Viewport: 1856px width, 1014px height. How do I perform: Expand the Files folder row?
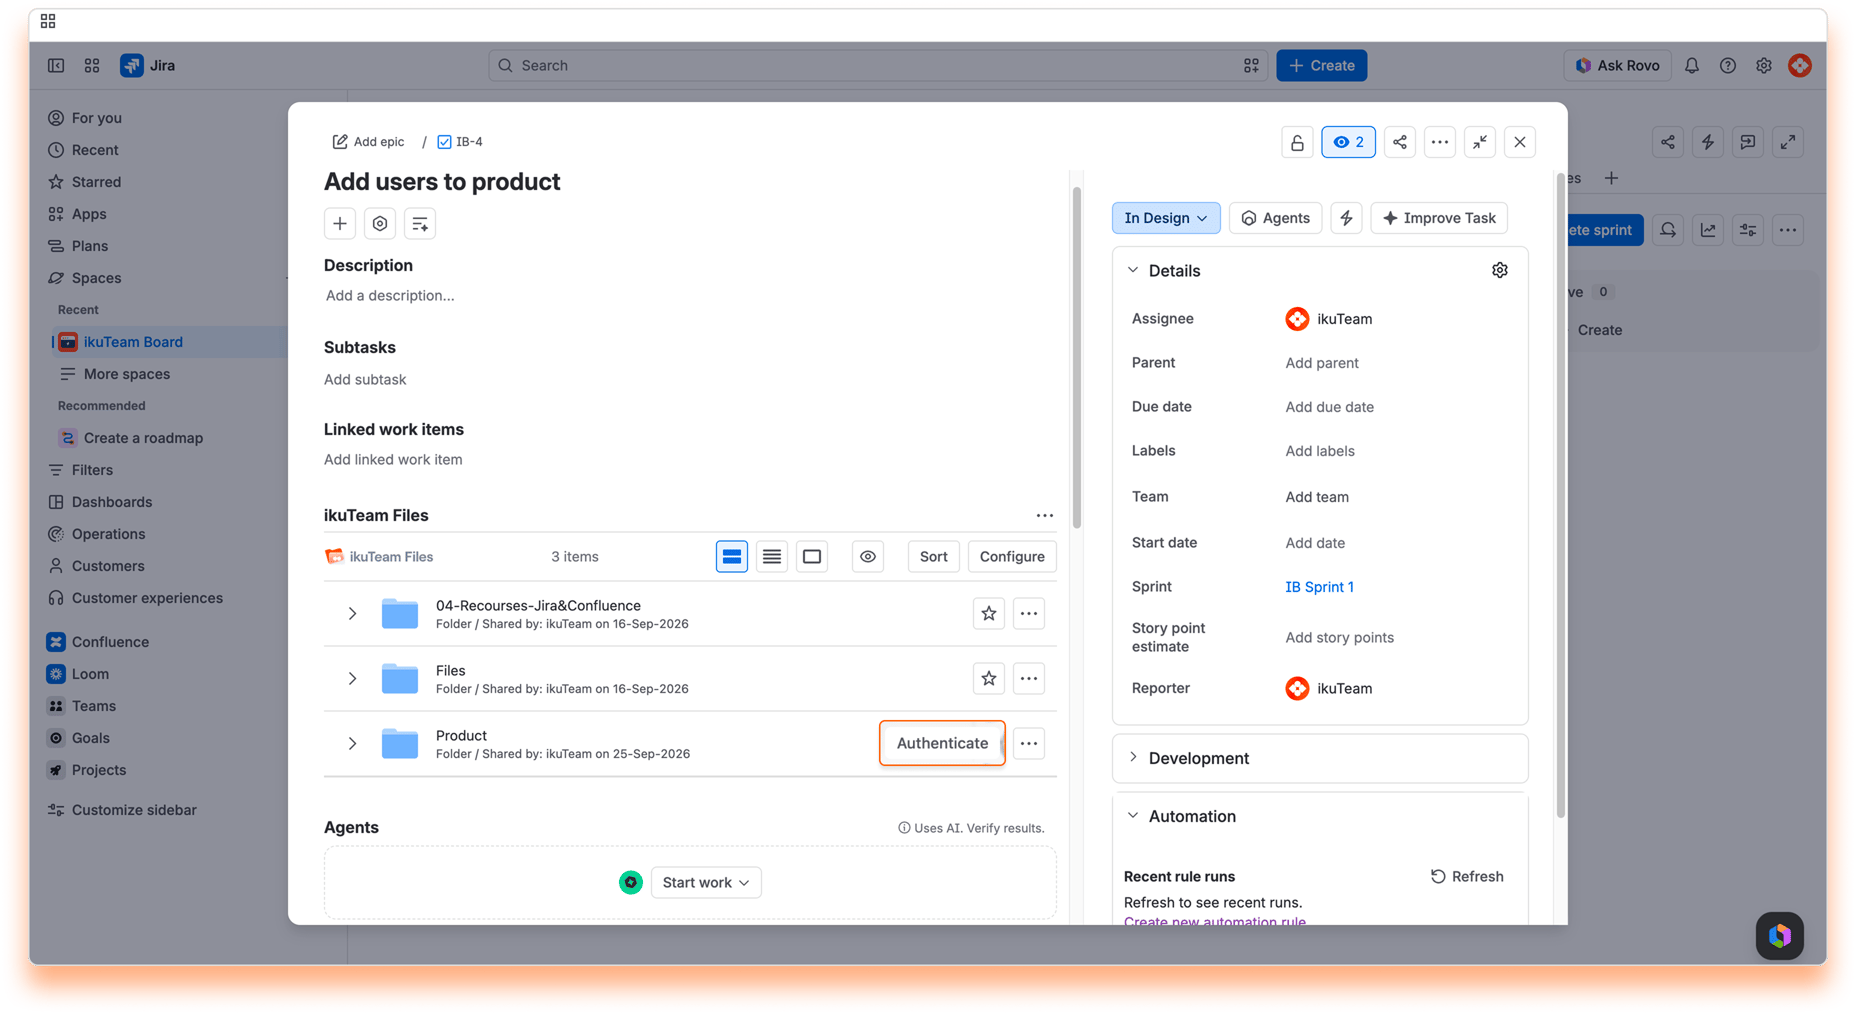pos(352,679)
